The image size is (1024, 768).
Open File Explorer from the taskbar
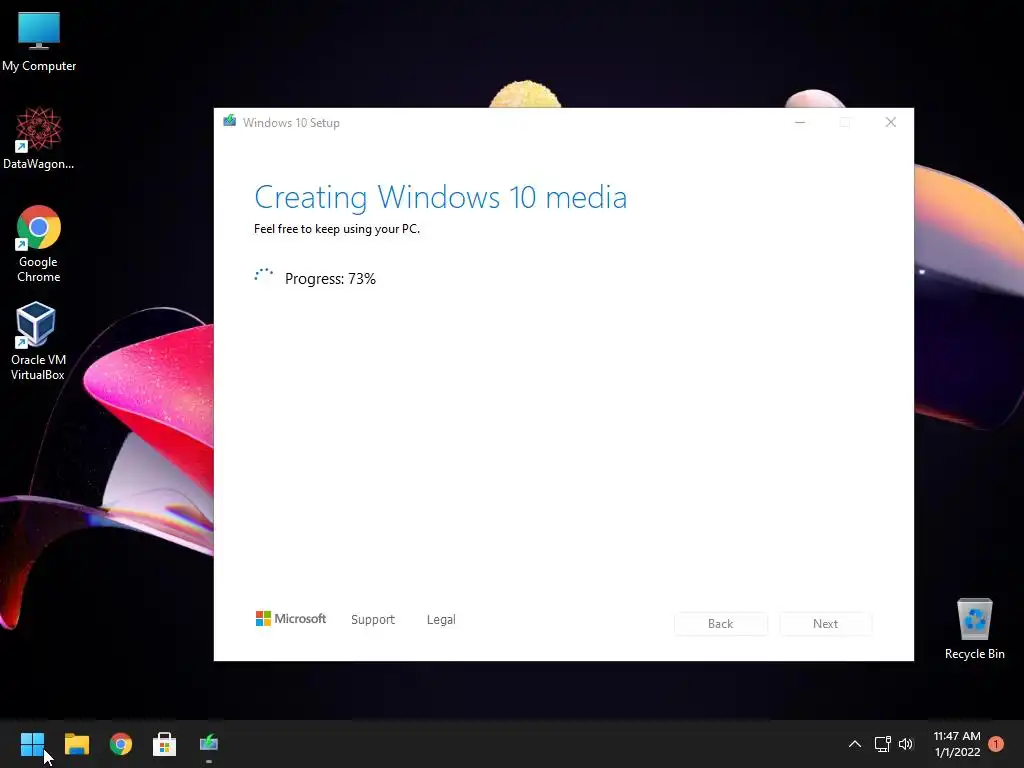point(76,743)
